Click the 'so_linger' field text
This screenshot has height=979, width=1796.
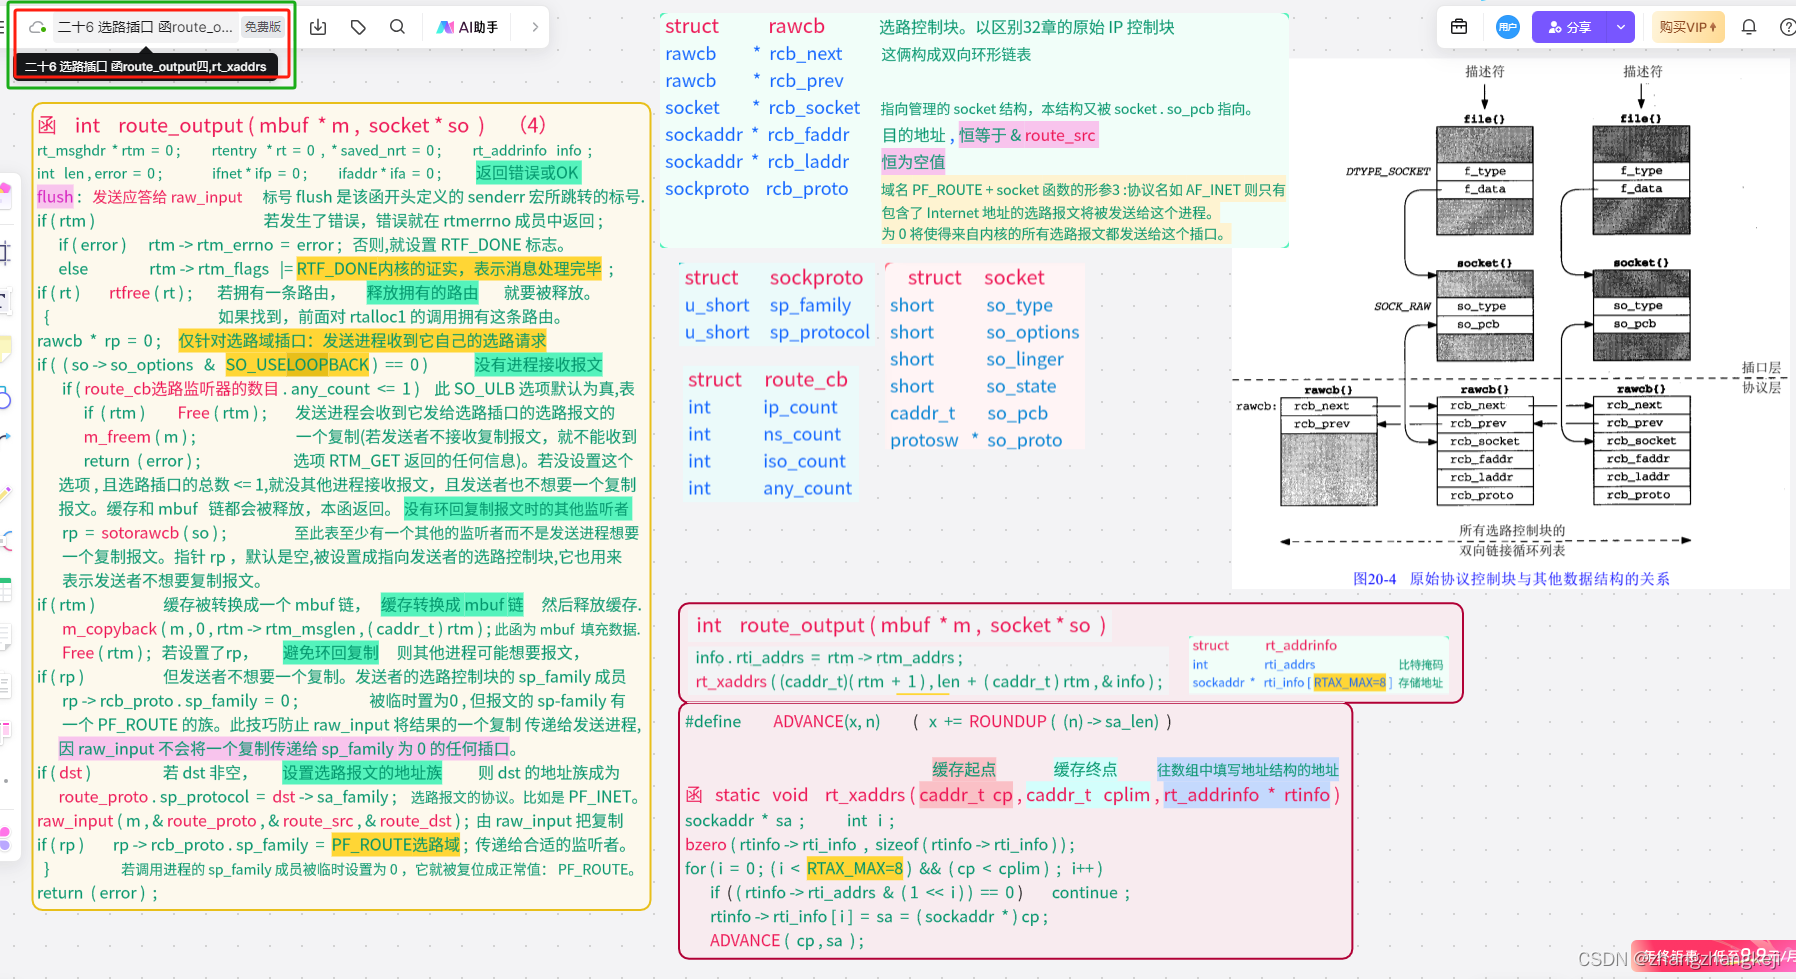pos(1025,360)
